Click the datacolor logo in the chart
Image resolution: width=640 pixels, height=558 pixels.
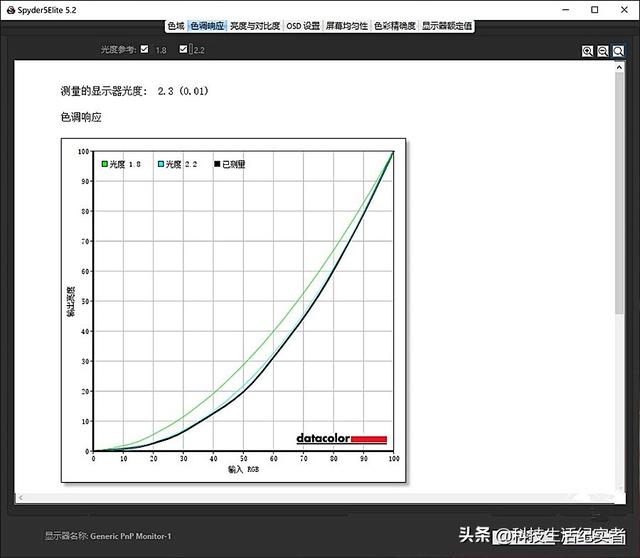[x=341, y=438]
